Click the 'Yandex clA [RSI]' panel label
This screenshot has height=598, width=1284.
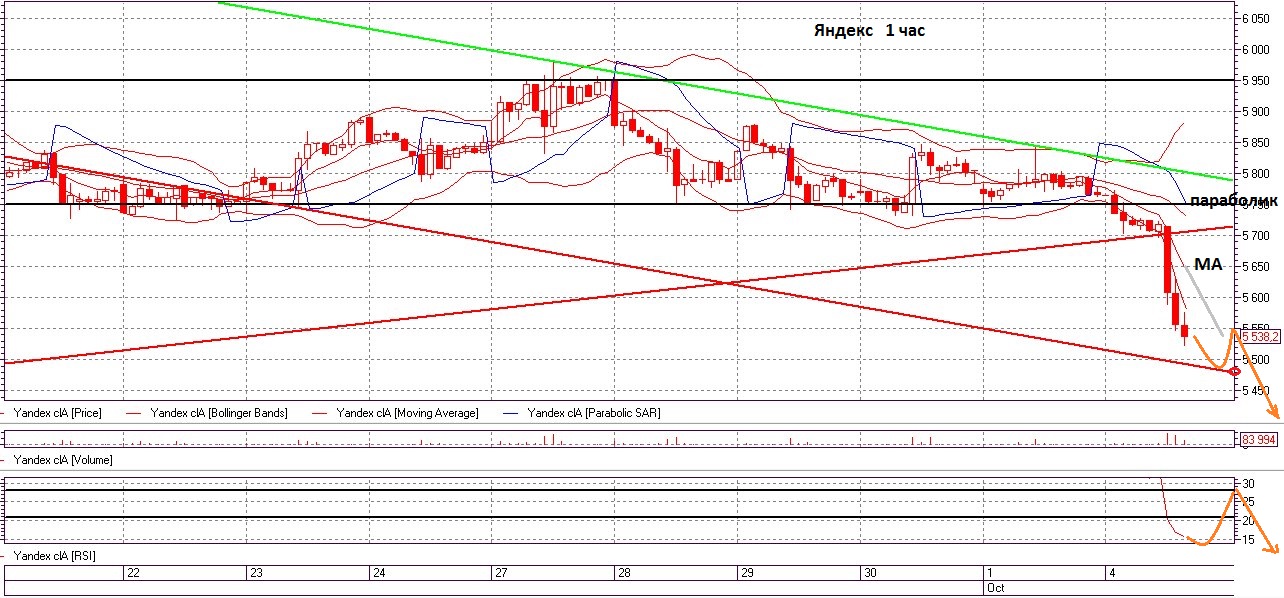pyautogui.click(x=55, y=554)
